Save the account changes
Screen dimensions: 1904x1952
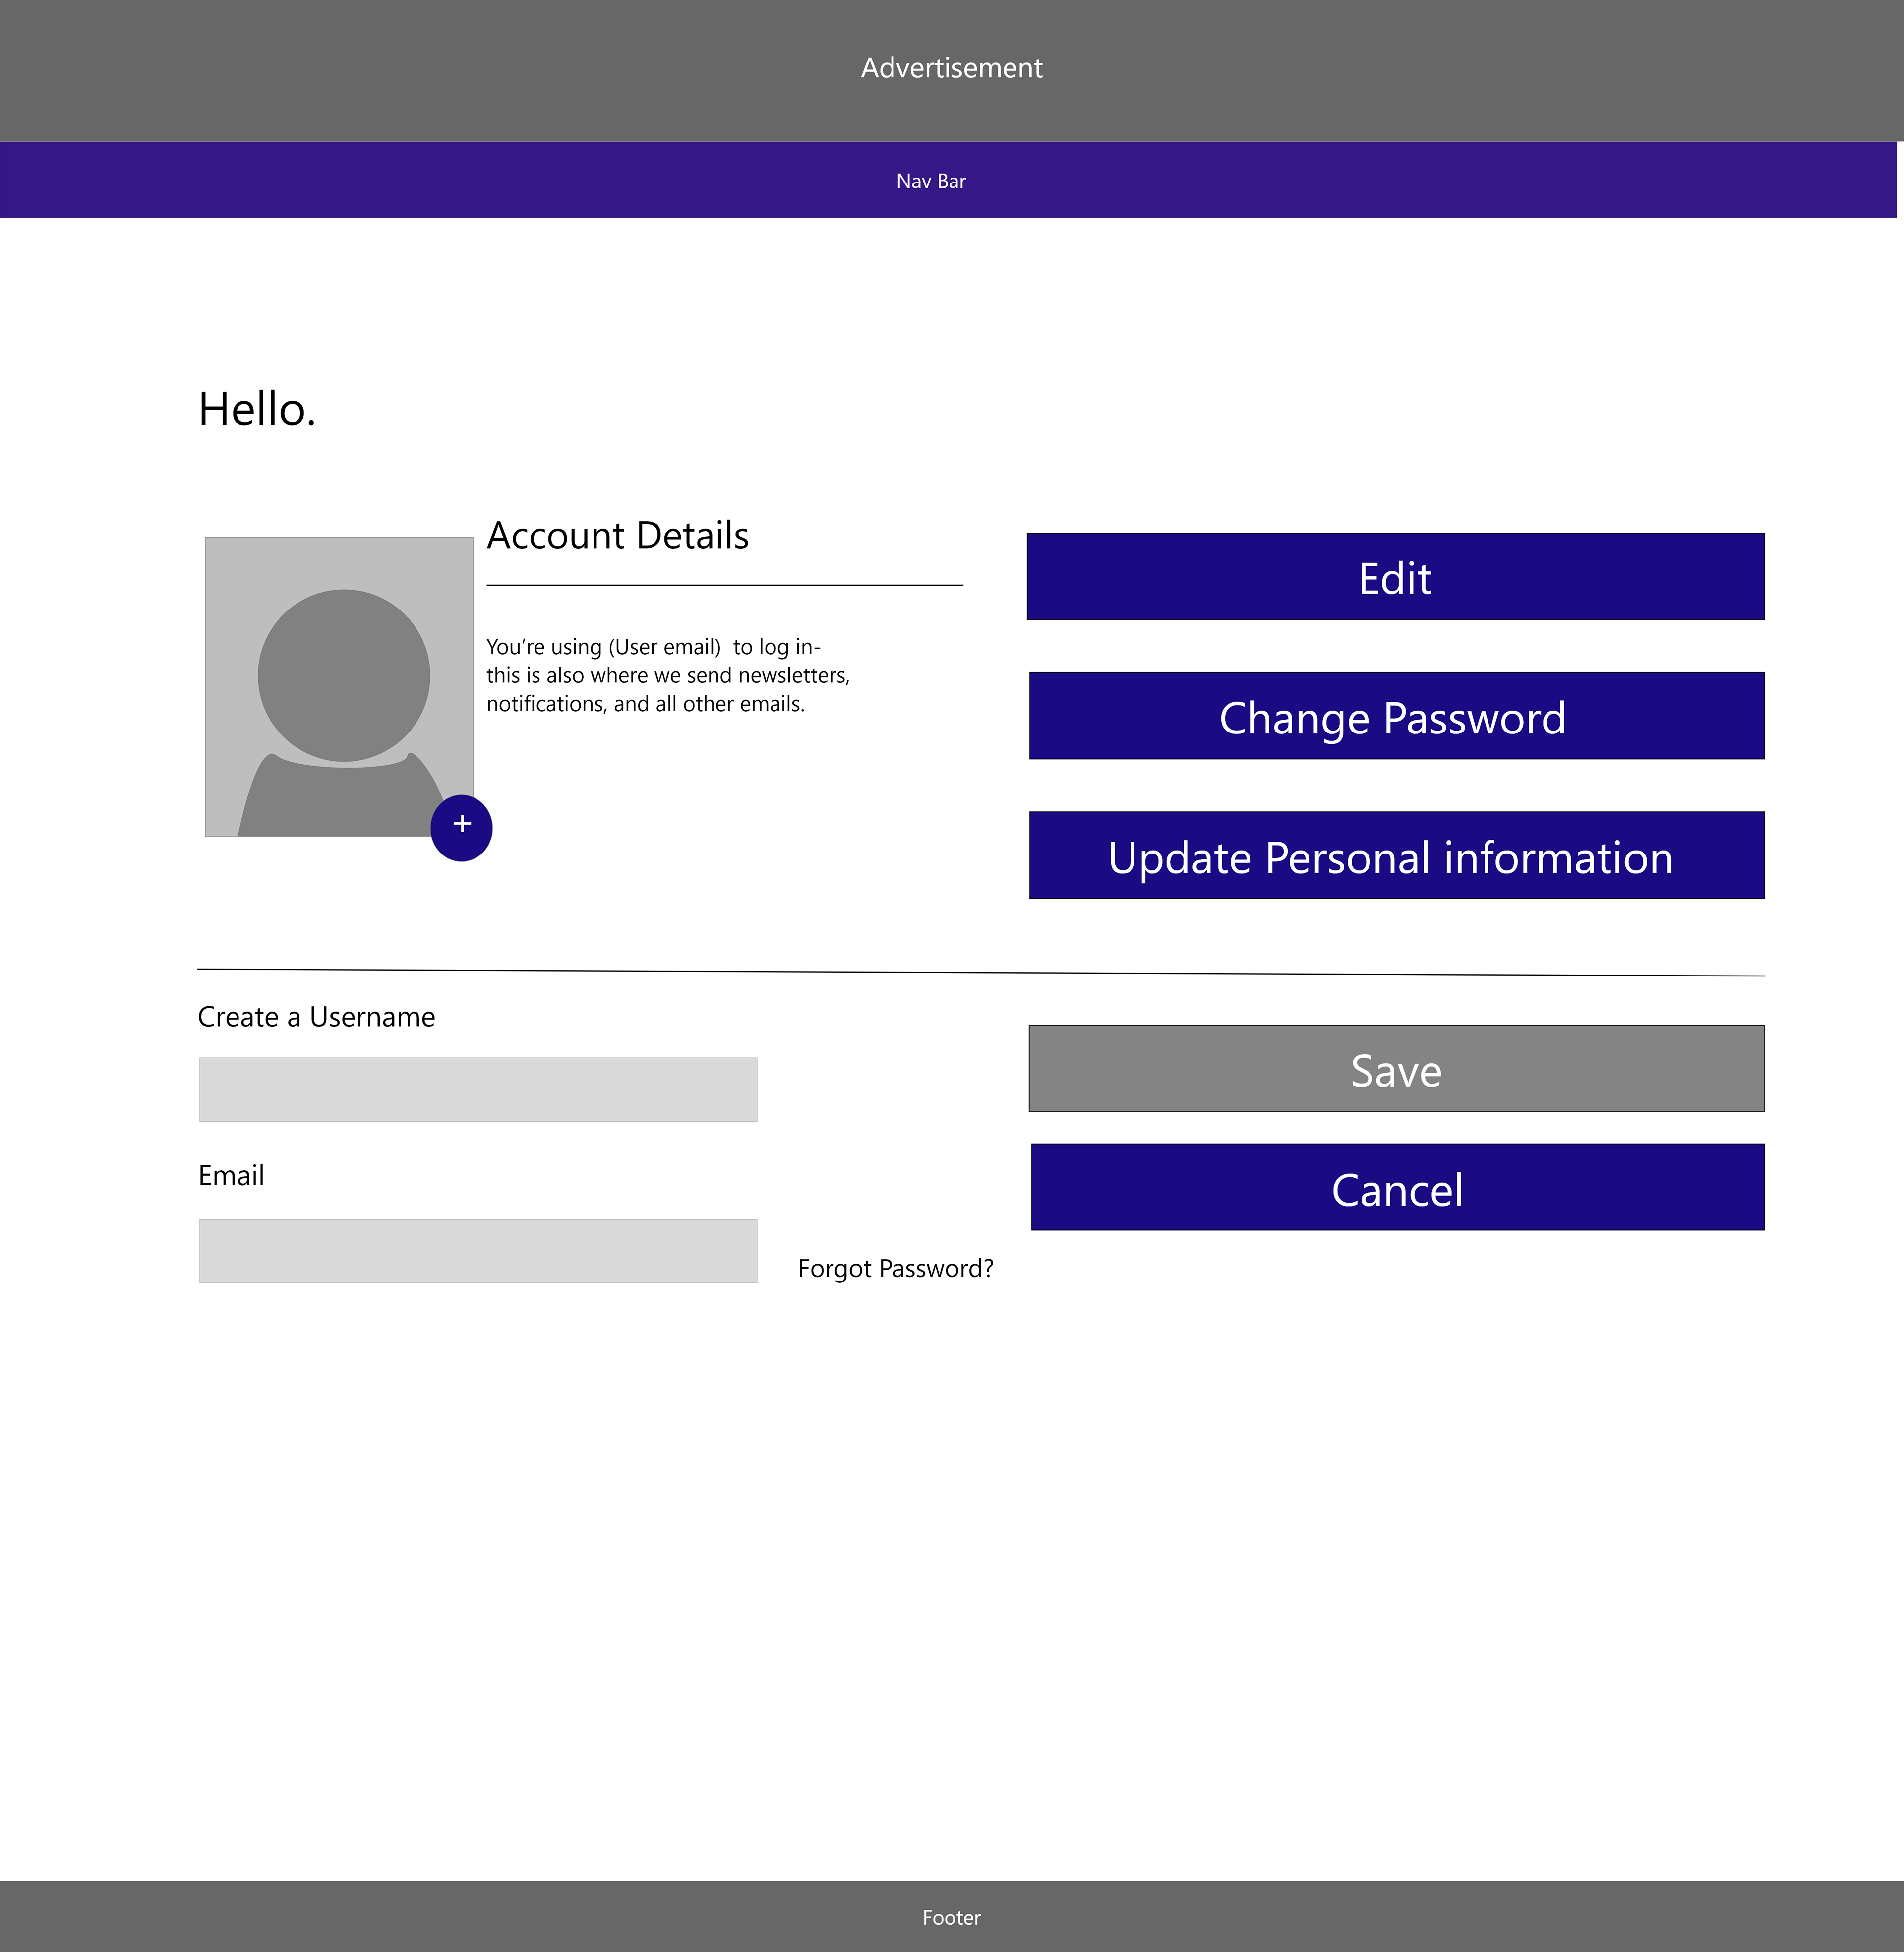click(x=1396, y=1068)
